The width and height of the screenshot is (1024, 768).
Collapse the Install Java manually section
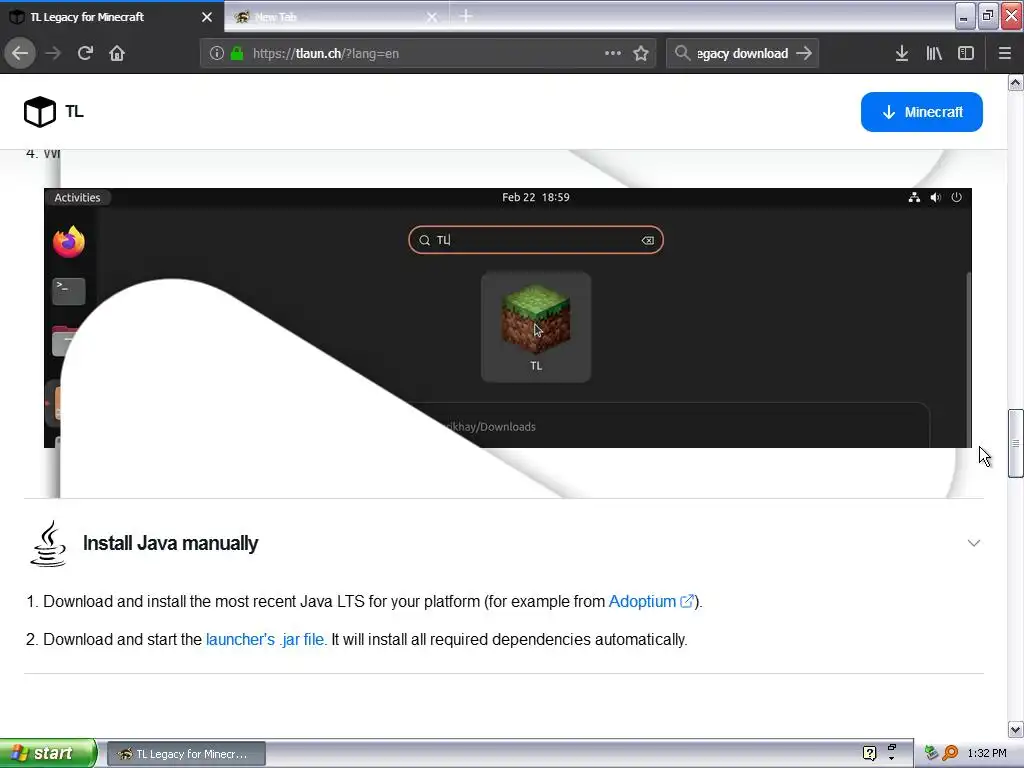tap(974, 543)
